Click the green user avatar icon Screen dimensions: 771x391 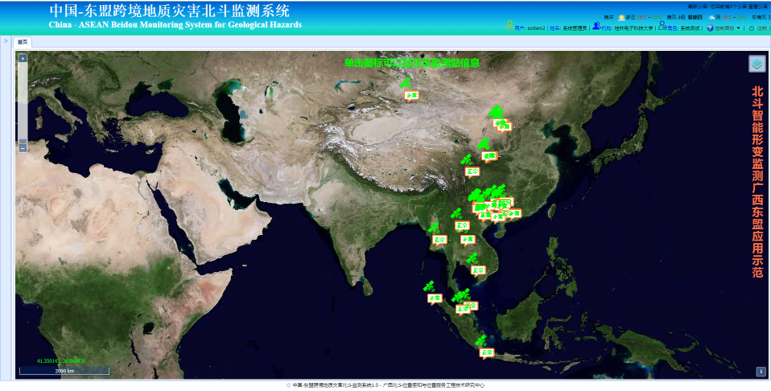pyautogui.click(x=509, y=26)
